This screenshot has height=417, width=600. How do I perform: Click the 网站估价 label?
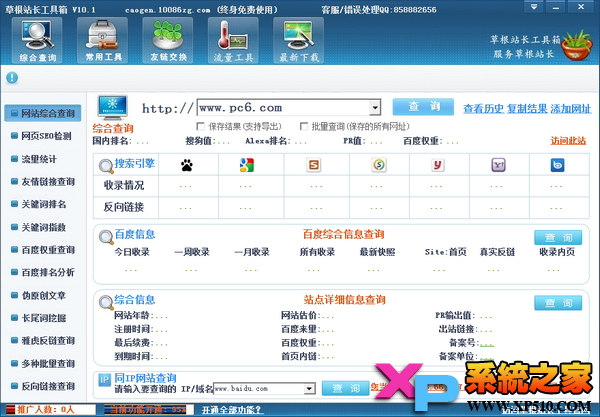[299, 316]
